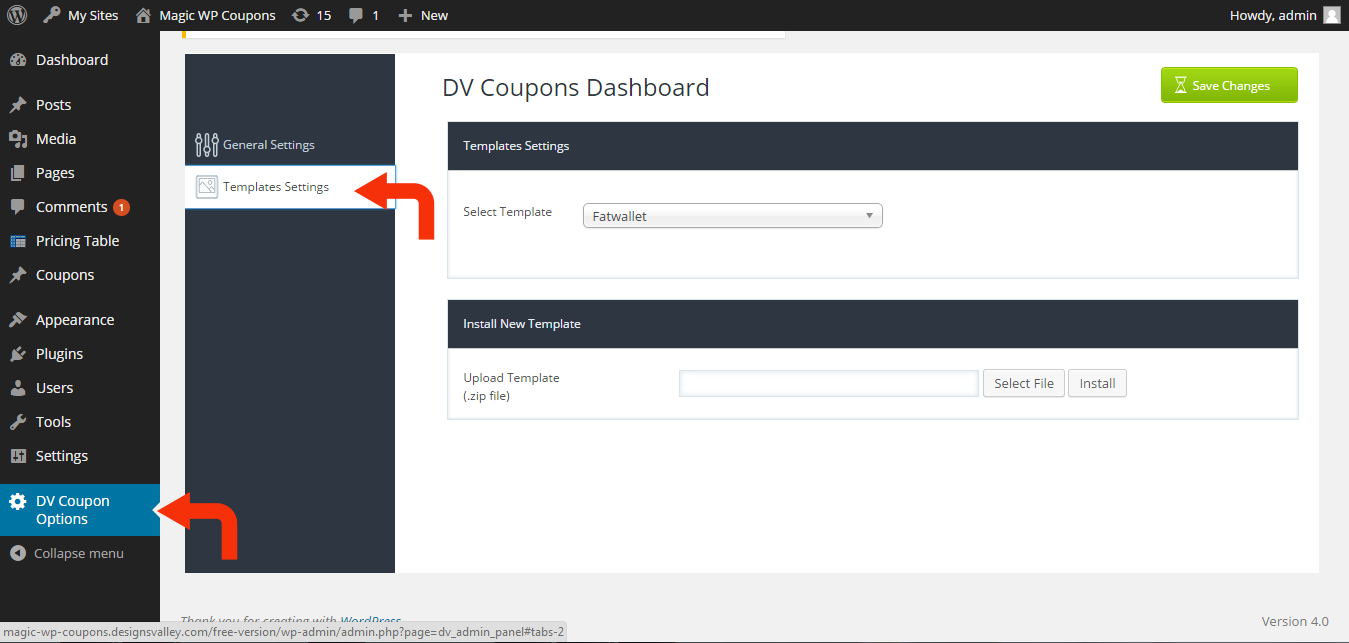Click the DV Coupons Dashboard heading
1349x643 pixels.
click(576, 88)
